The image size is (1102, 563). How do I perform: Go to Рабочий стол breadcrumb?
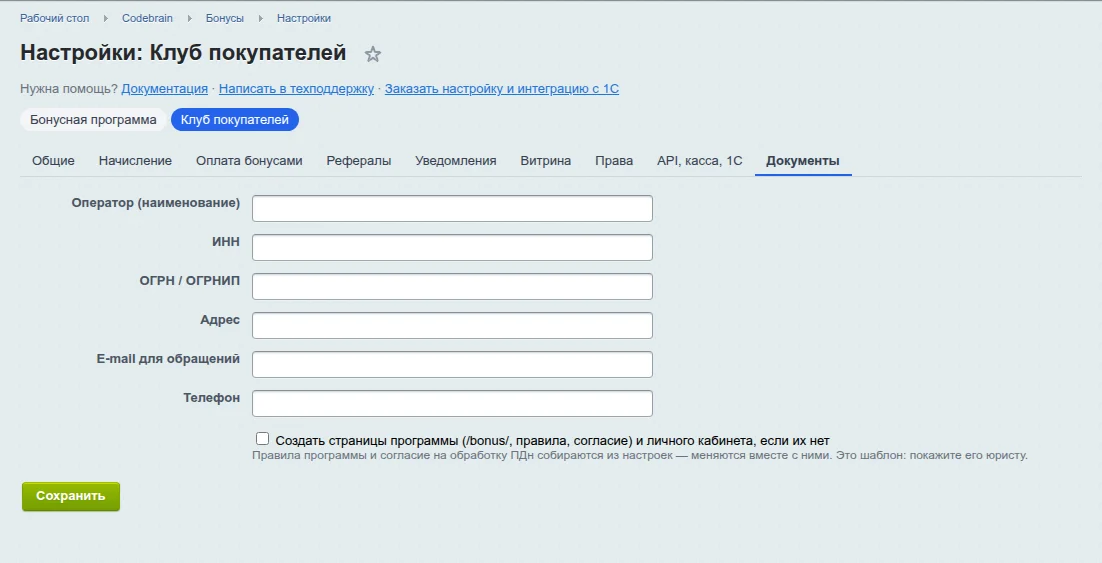55,18
